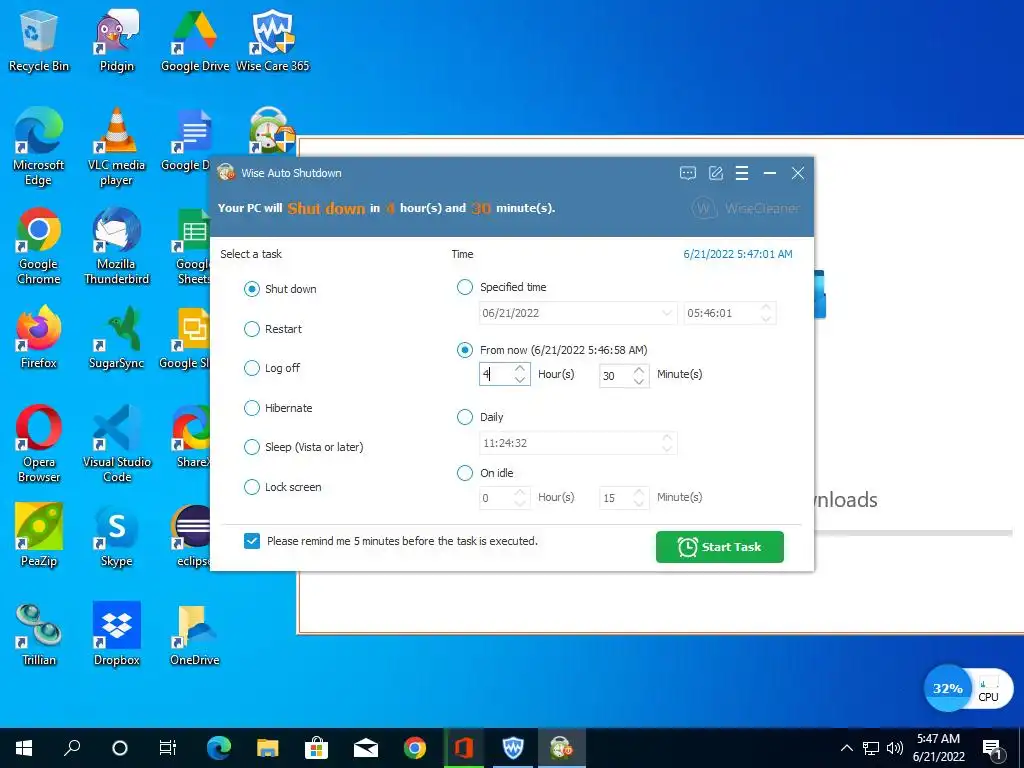Open Firefox desktop shortcut
Viewport: 1024px width, 768px height.
tap(39, 338)
